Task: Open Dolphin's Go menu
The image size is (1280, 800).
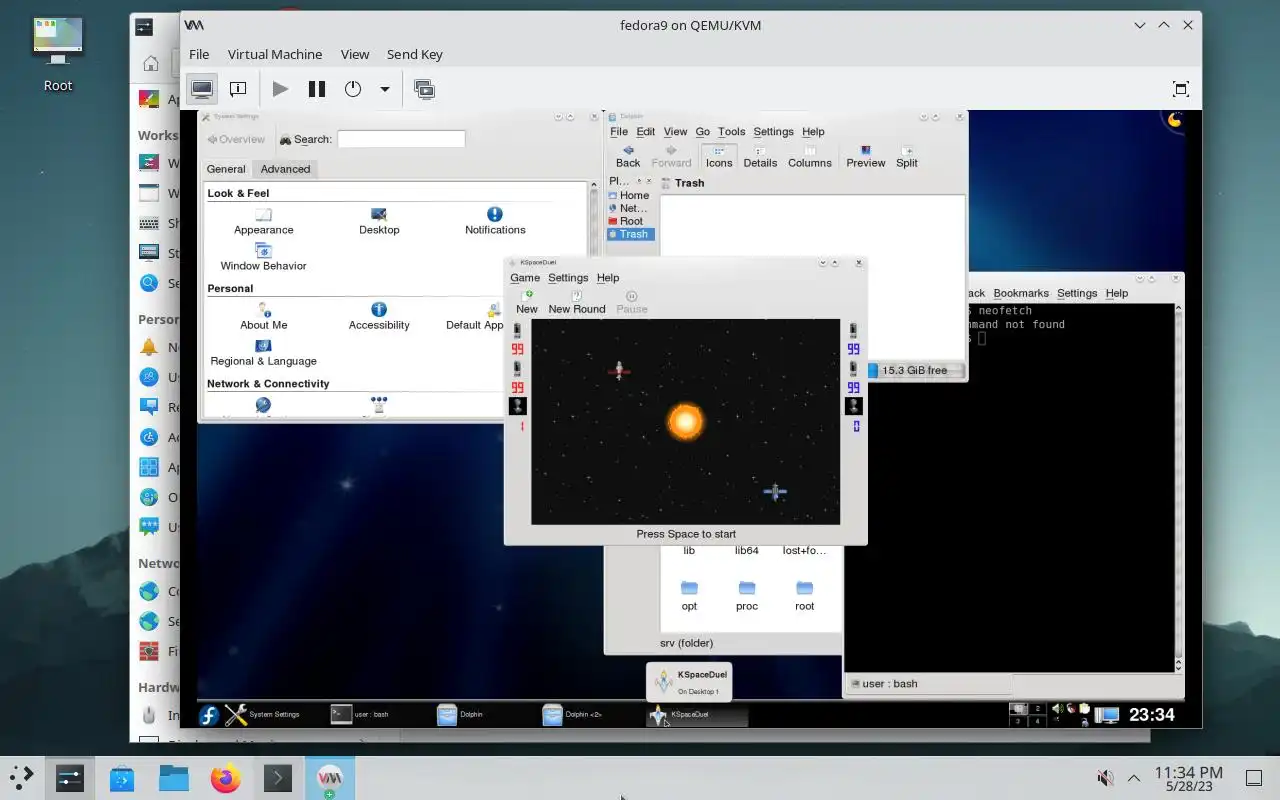Action: pyautogui.click(x=703, y=131)
